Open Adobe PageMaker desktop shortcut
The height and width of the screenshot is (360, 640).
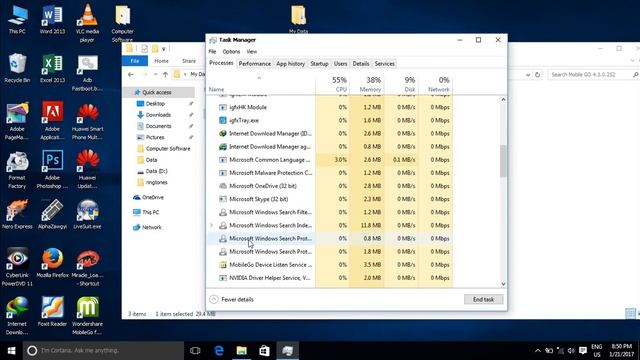(x=17, y=121)
